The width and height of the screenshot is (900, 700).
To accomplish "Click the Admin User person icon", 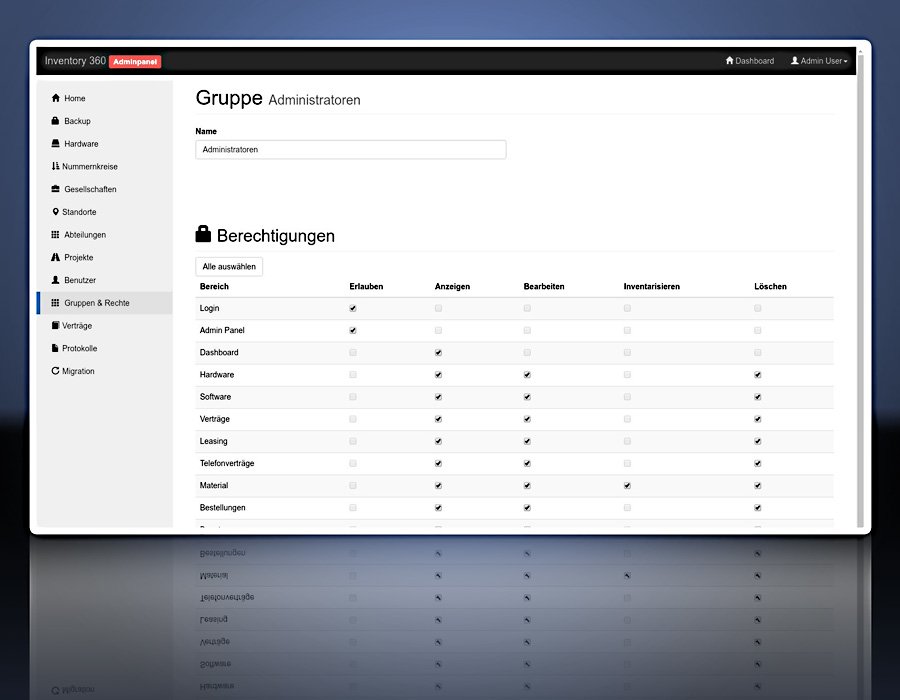I will point(795,60).
